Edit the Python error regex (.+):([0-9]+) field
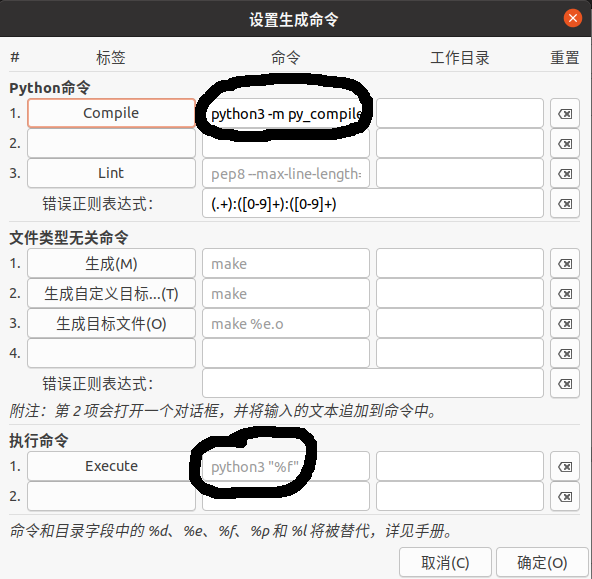Viewport: 592px width, 579px height. 373,204
